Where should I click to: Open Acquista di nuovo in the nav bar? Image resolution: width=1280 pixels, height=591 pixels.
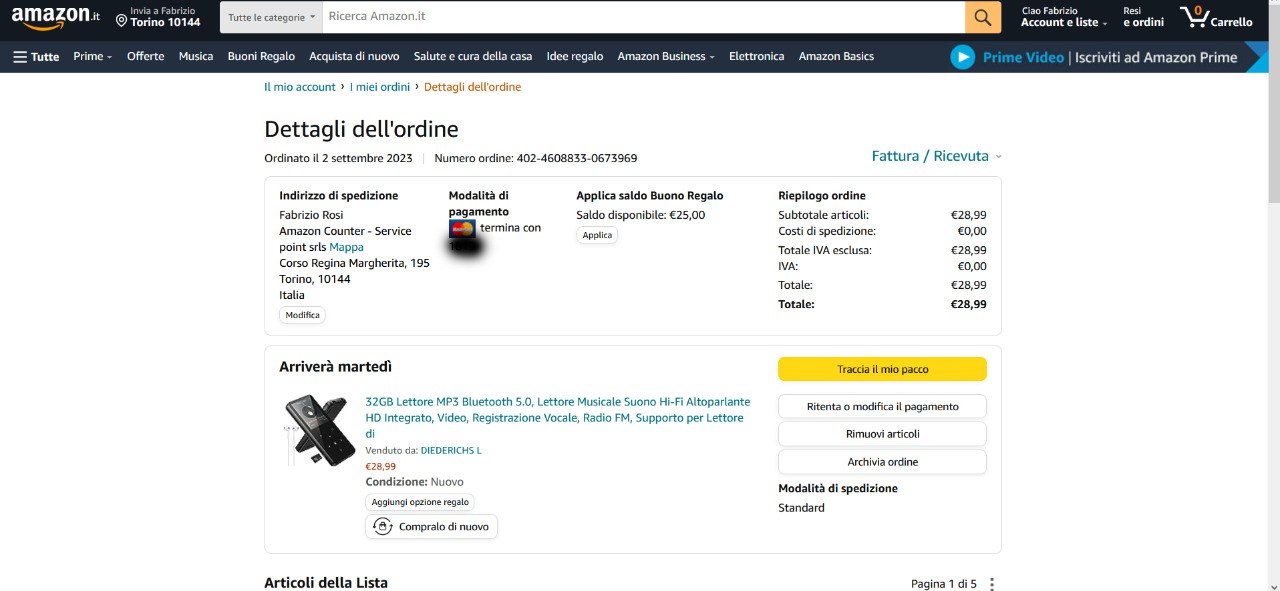click(354, 57)
